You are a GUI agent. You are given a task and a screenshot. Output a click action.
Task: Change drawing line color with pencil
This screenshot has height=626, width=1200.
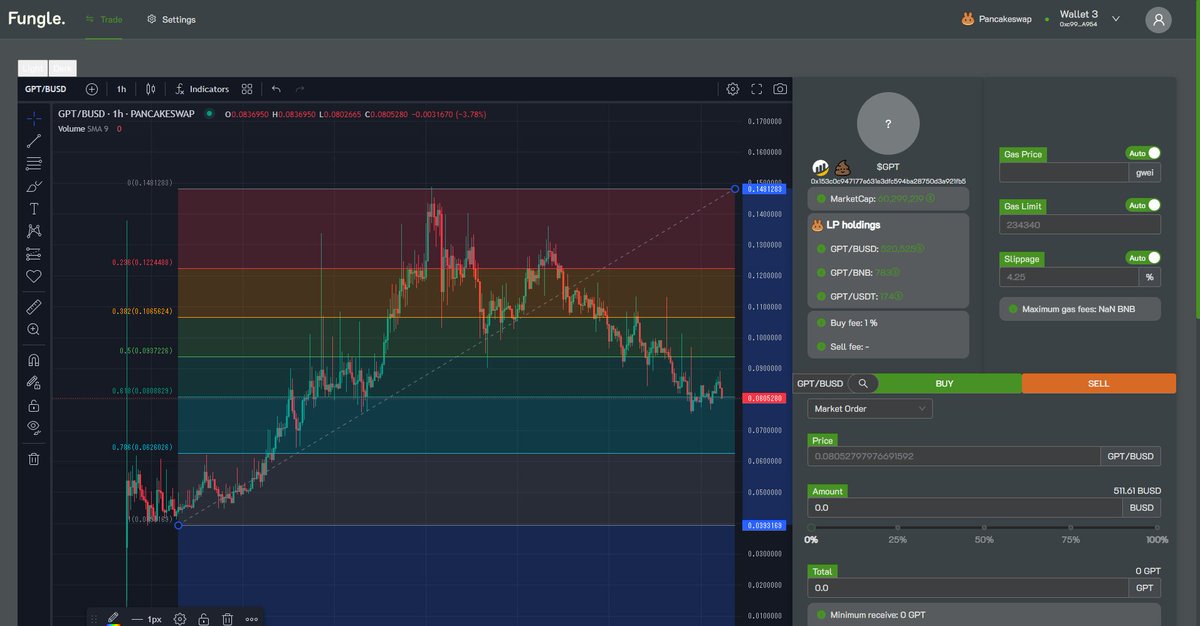coord(113,619)
